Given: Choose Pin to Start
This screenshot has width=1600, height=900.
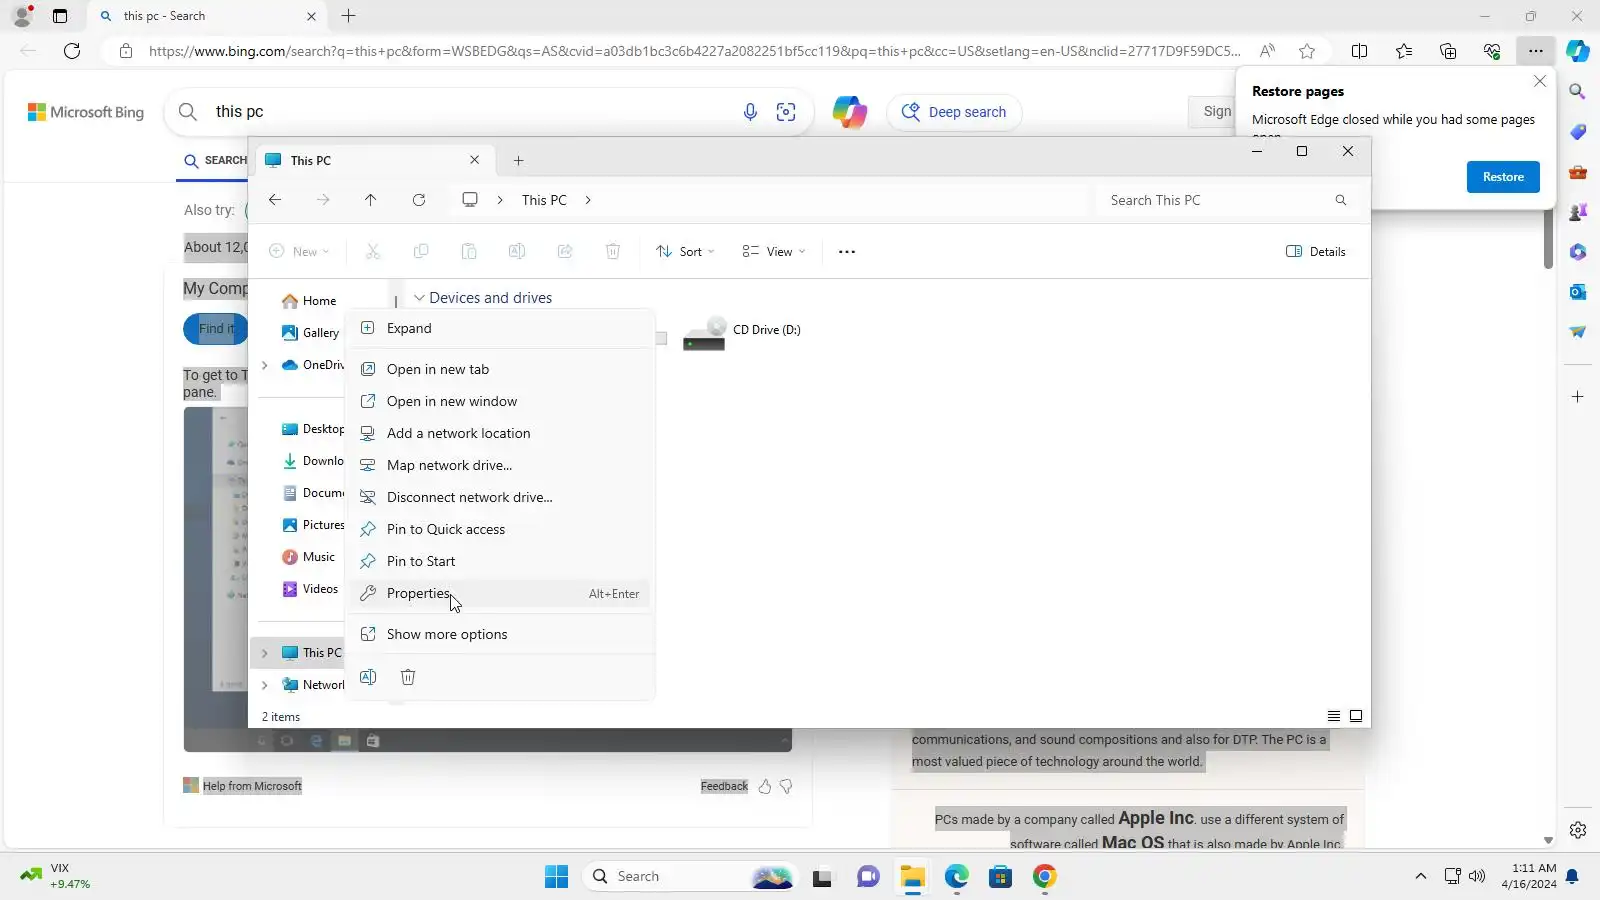Looking at the screenshot, I should point(500,561).
